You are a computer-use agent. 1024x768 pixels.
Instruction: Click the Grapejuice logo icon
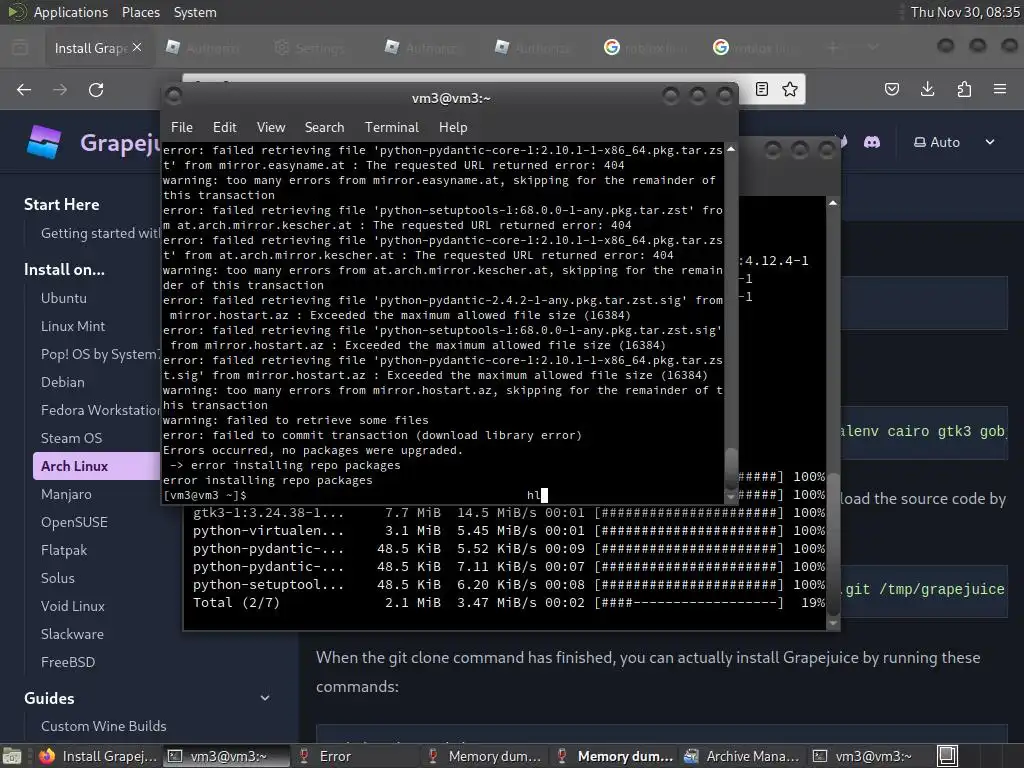pyautogui.click(x=44, y=142)
